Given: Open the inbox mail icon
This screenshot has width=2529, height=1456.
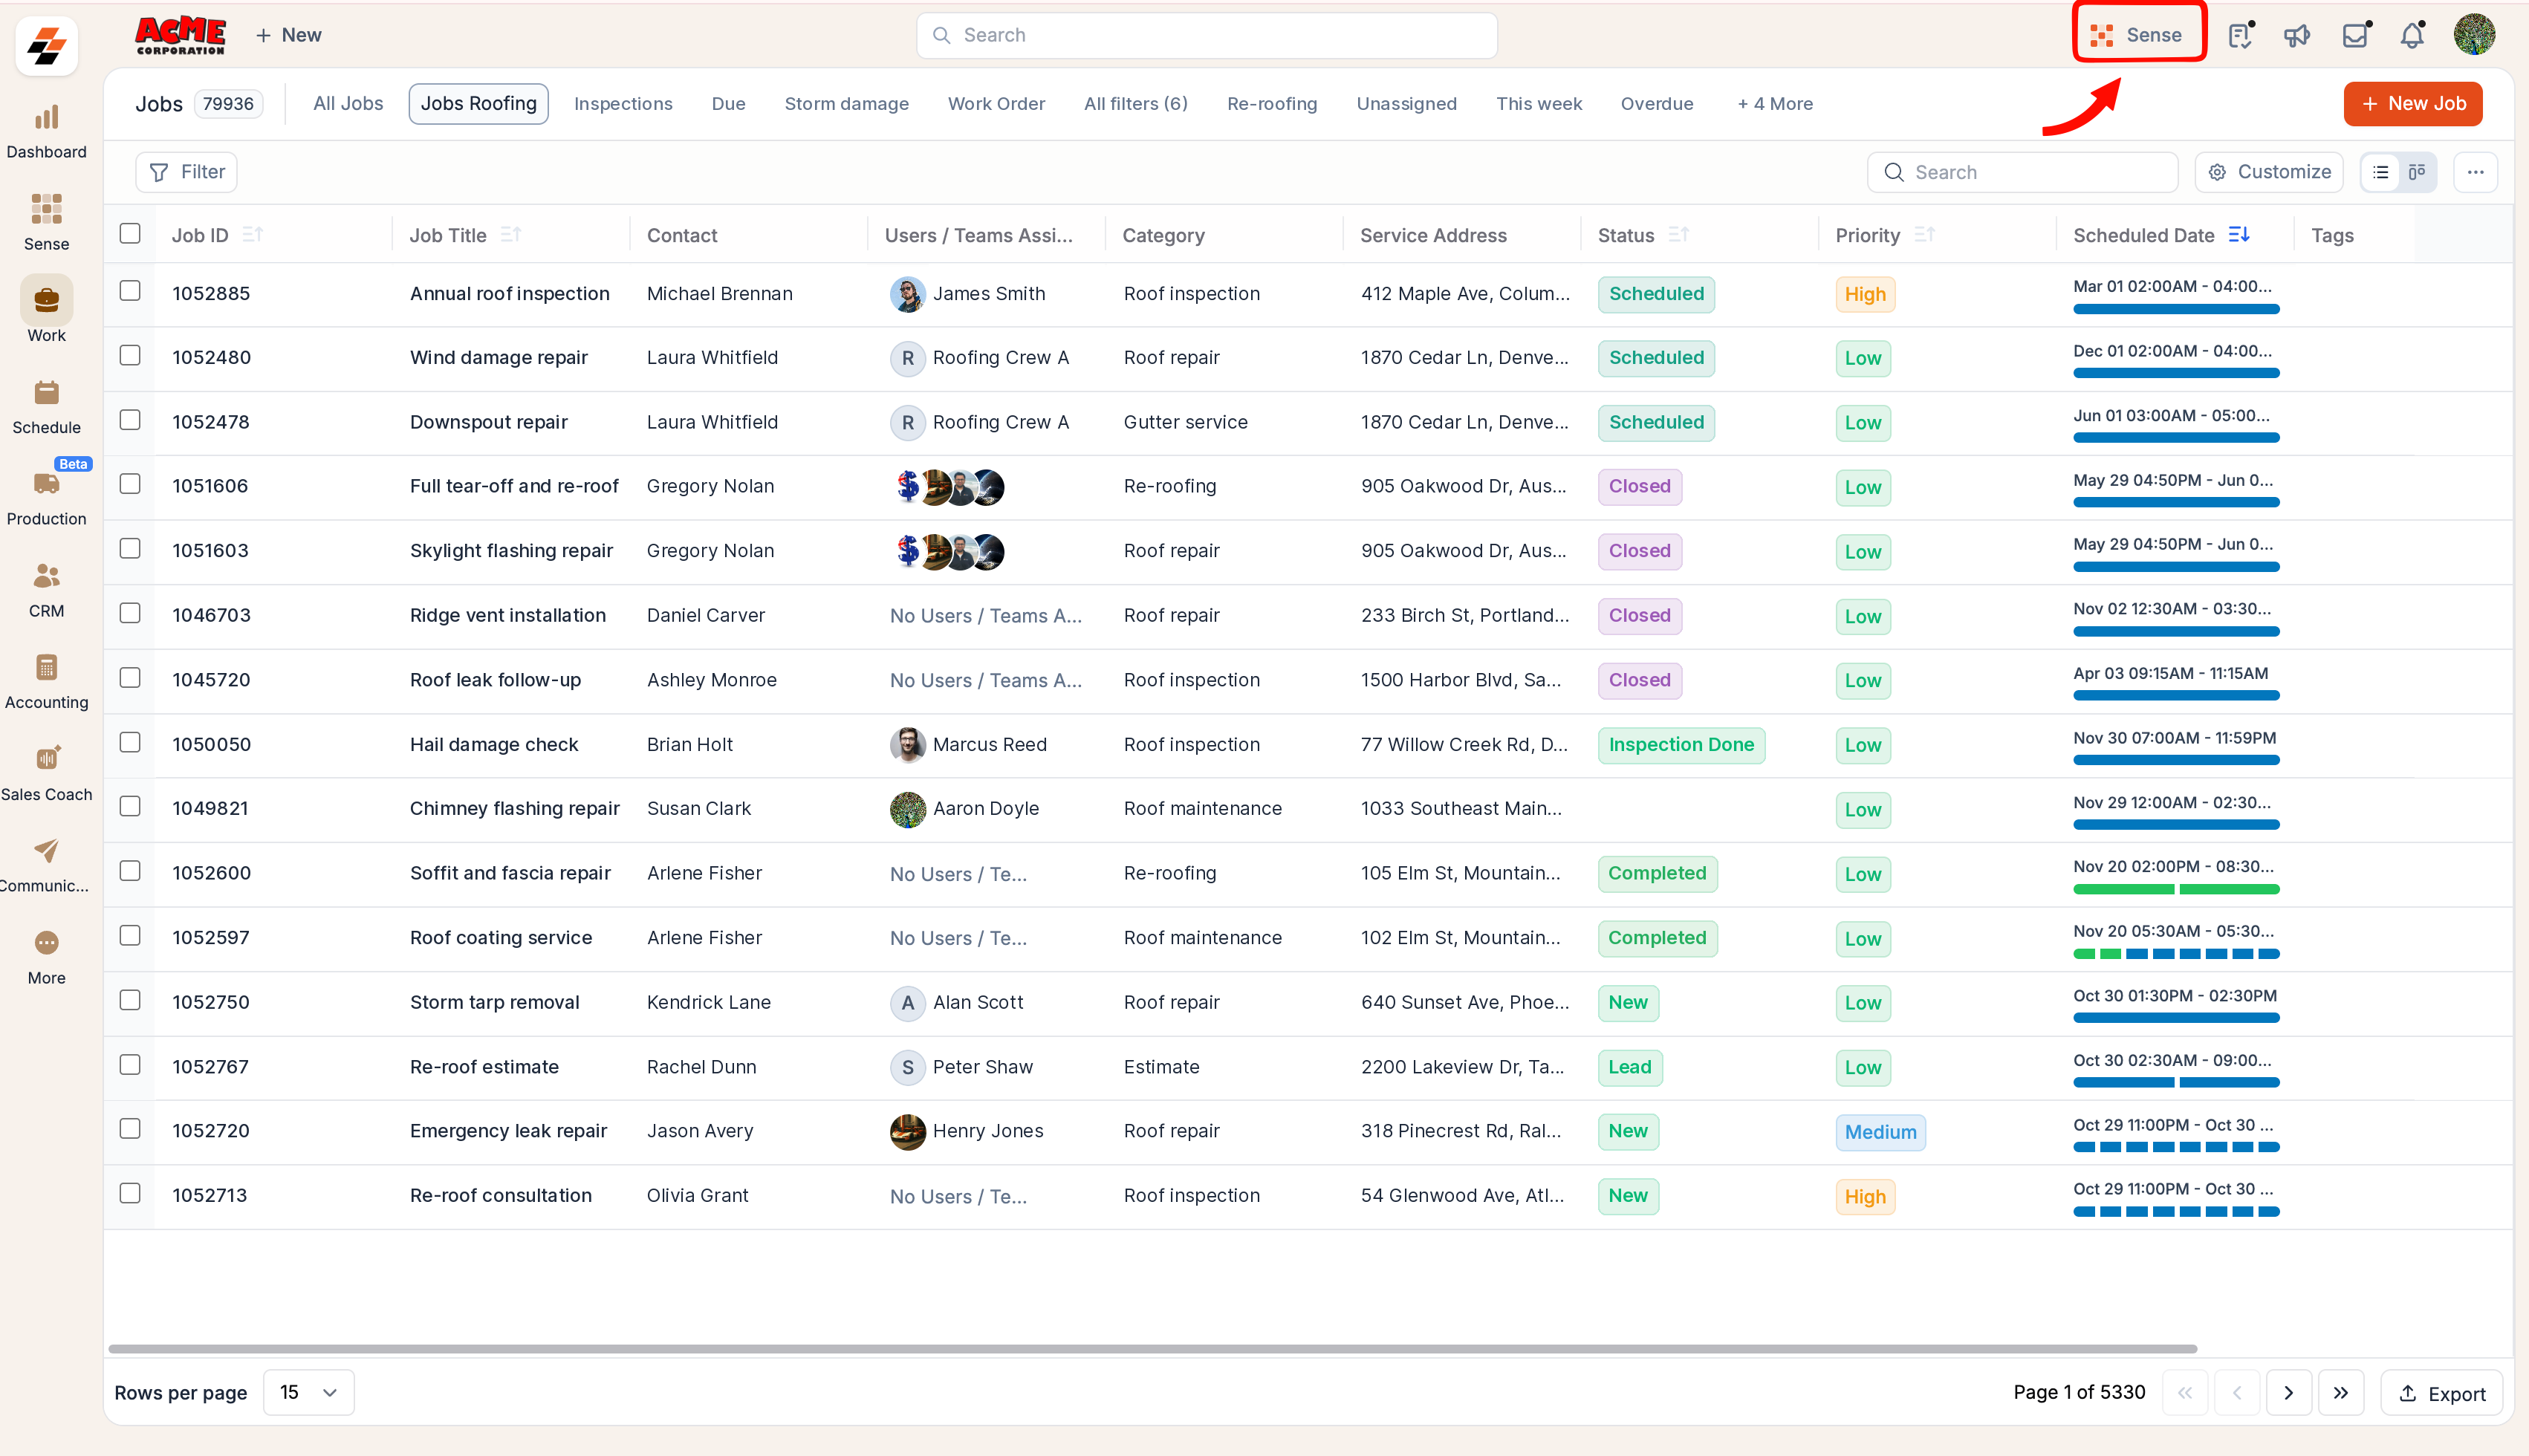Looking at the screenshot, I should pos(2355,35).
